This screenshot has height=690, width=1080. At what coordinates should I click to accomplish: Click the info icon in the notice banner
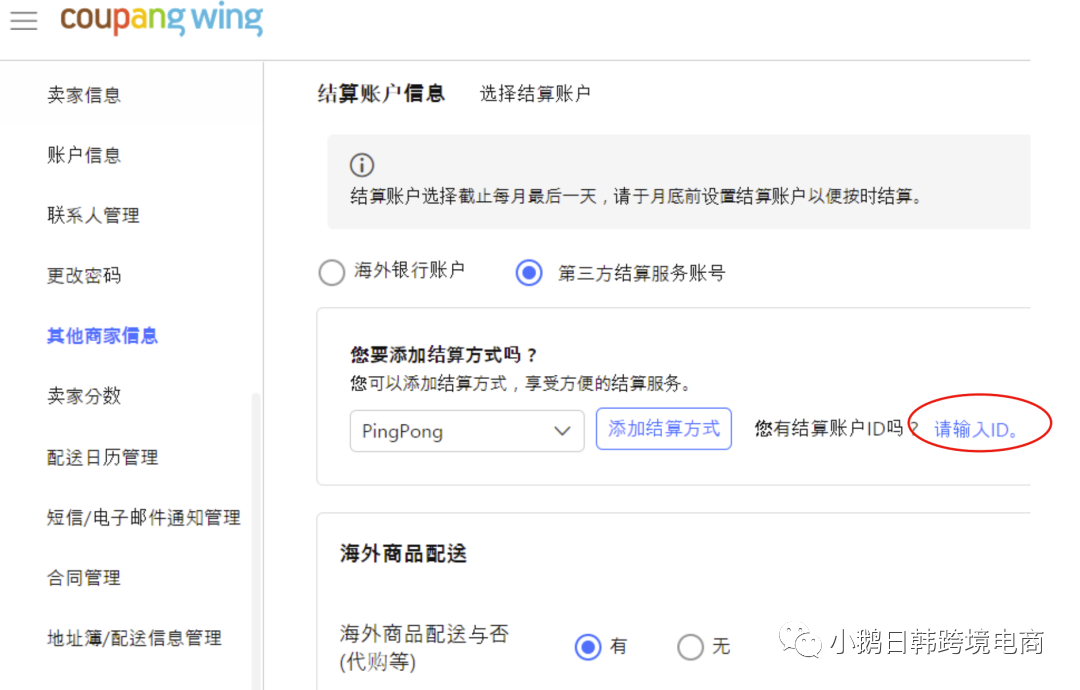[x=362, y=165]
